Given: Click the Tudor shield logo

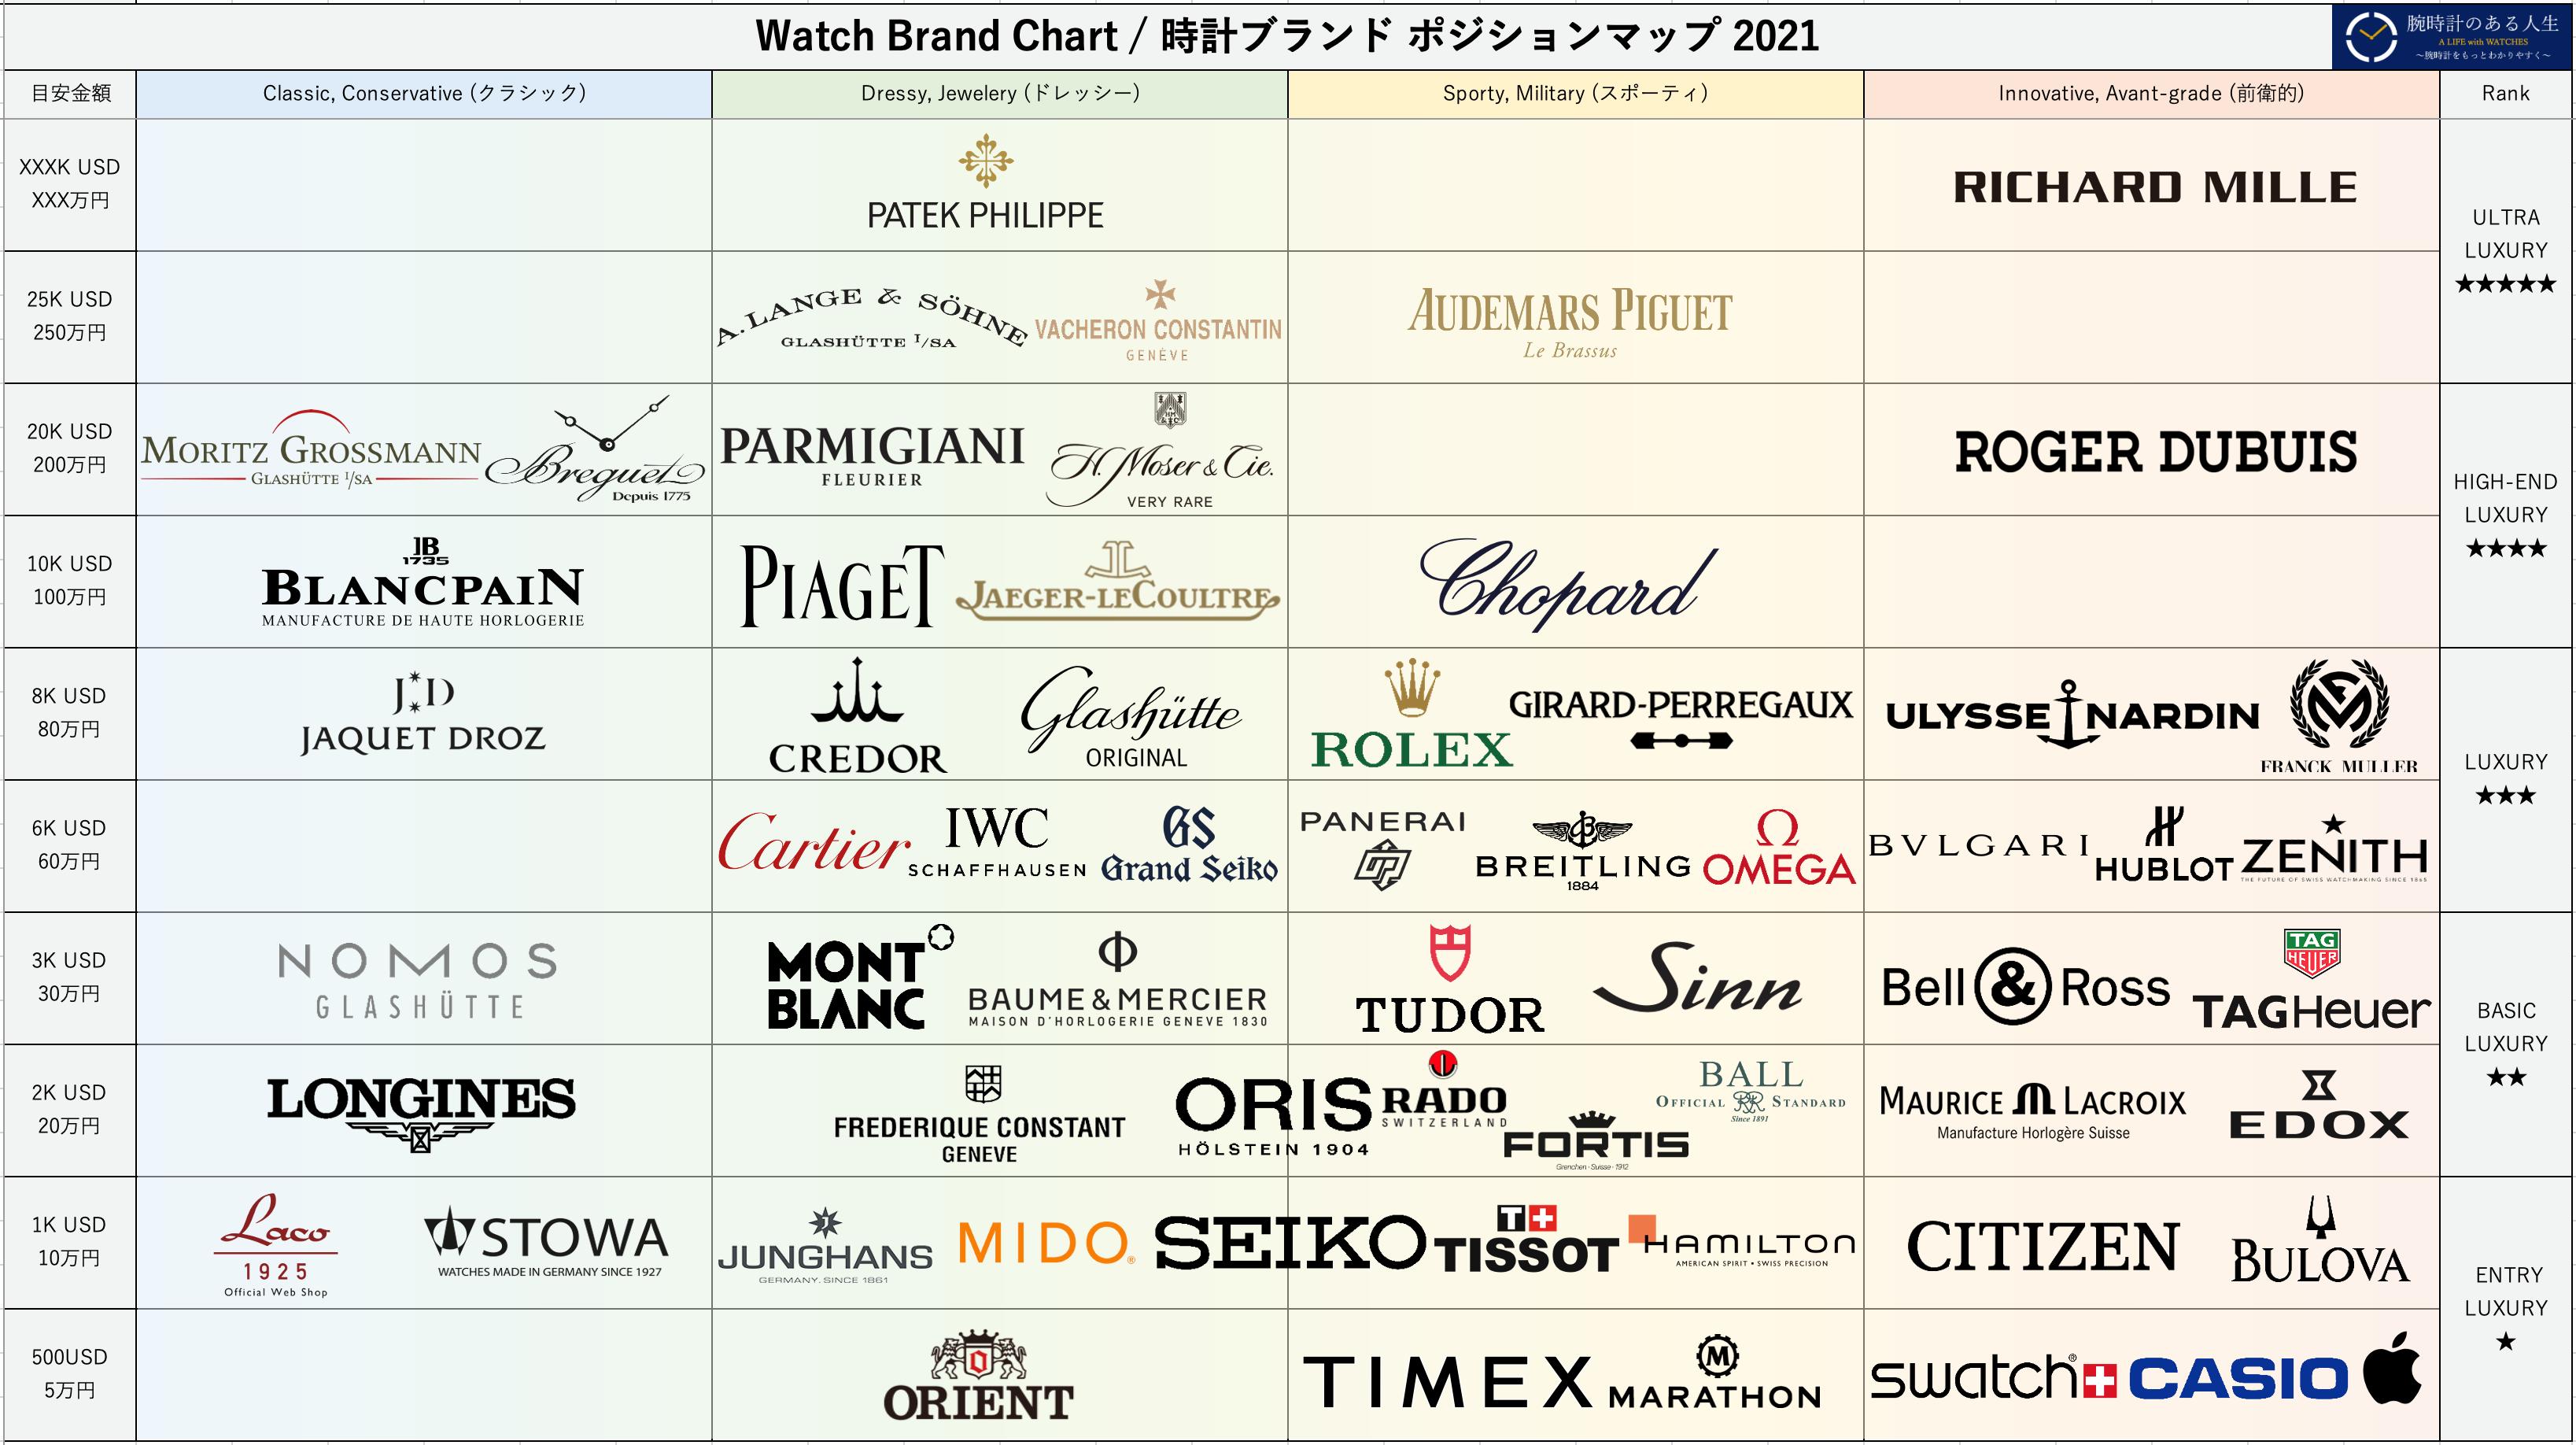Looking at the screenshot, I should coord(1449,952).
